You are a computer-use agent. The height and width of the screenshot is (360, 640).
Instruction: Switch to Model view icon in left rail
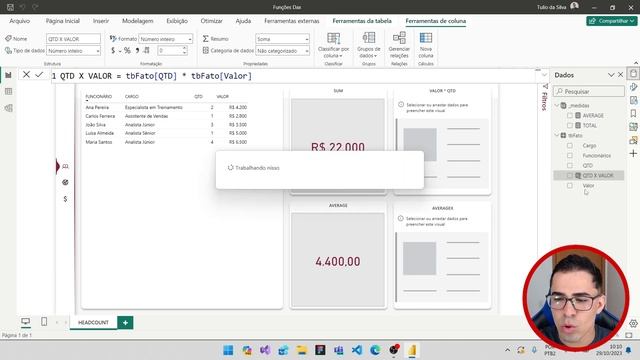[x=9, y=108]
